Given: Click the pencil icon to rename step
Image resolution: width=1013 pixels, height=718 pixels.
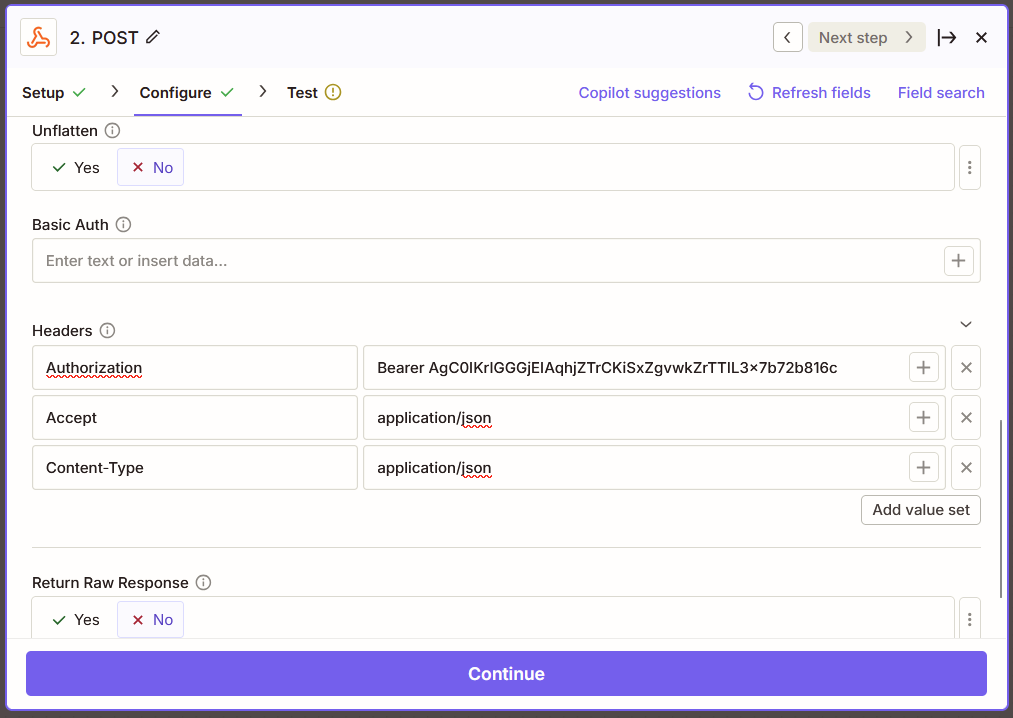Looking at the screenshot, I should (x=153, y=37).
